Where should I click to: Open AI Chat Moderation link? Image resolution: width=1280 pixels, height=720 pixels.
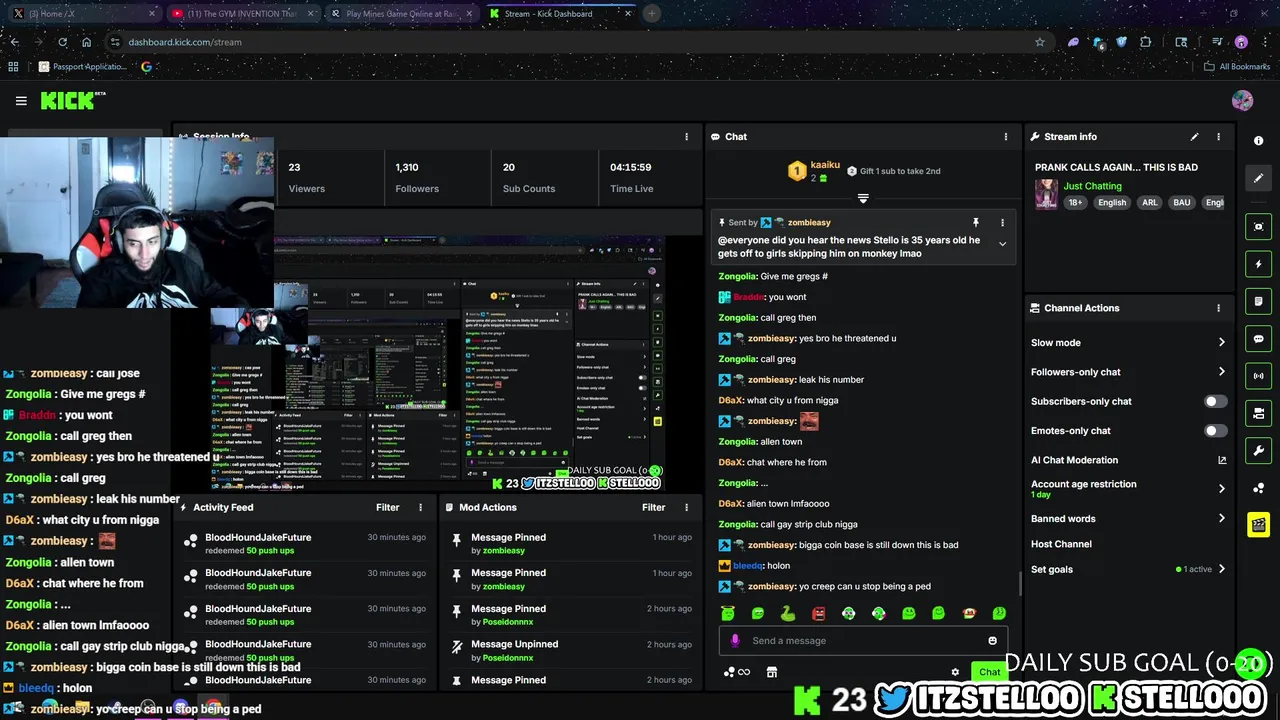(x=1129, y=460)
